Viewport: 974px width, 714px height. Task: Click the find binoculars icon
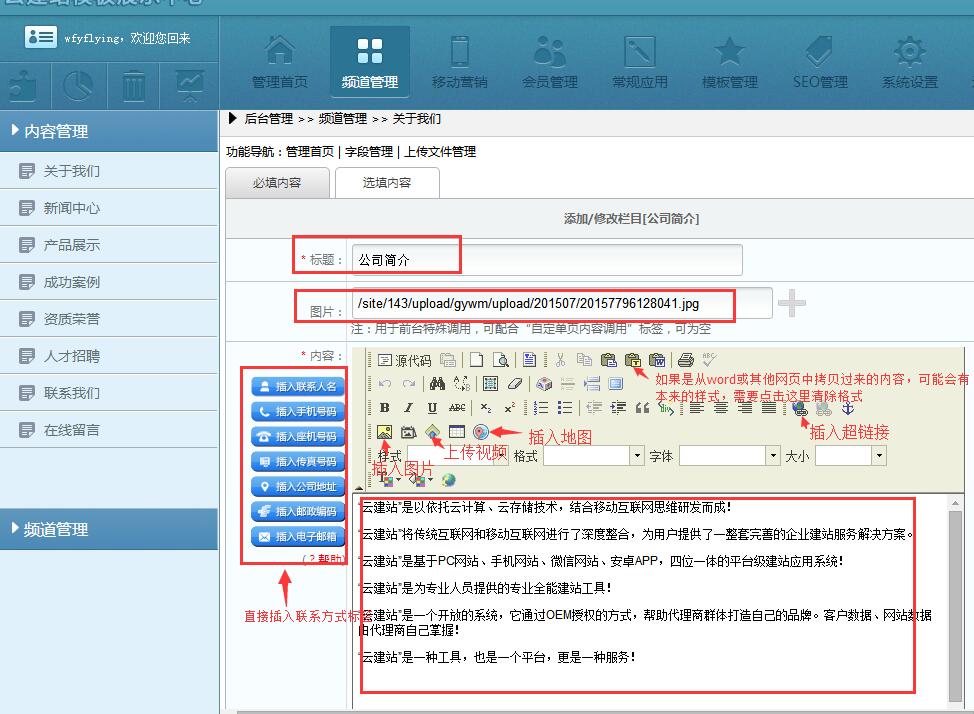pos(437,384)
